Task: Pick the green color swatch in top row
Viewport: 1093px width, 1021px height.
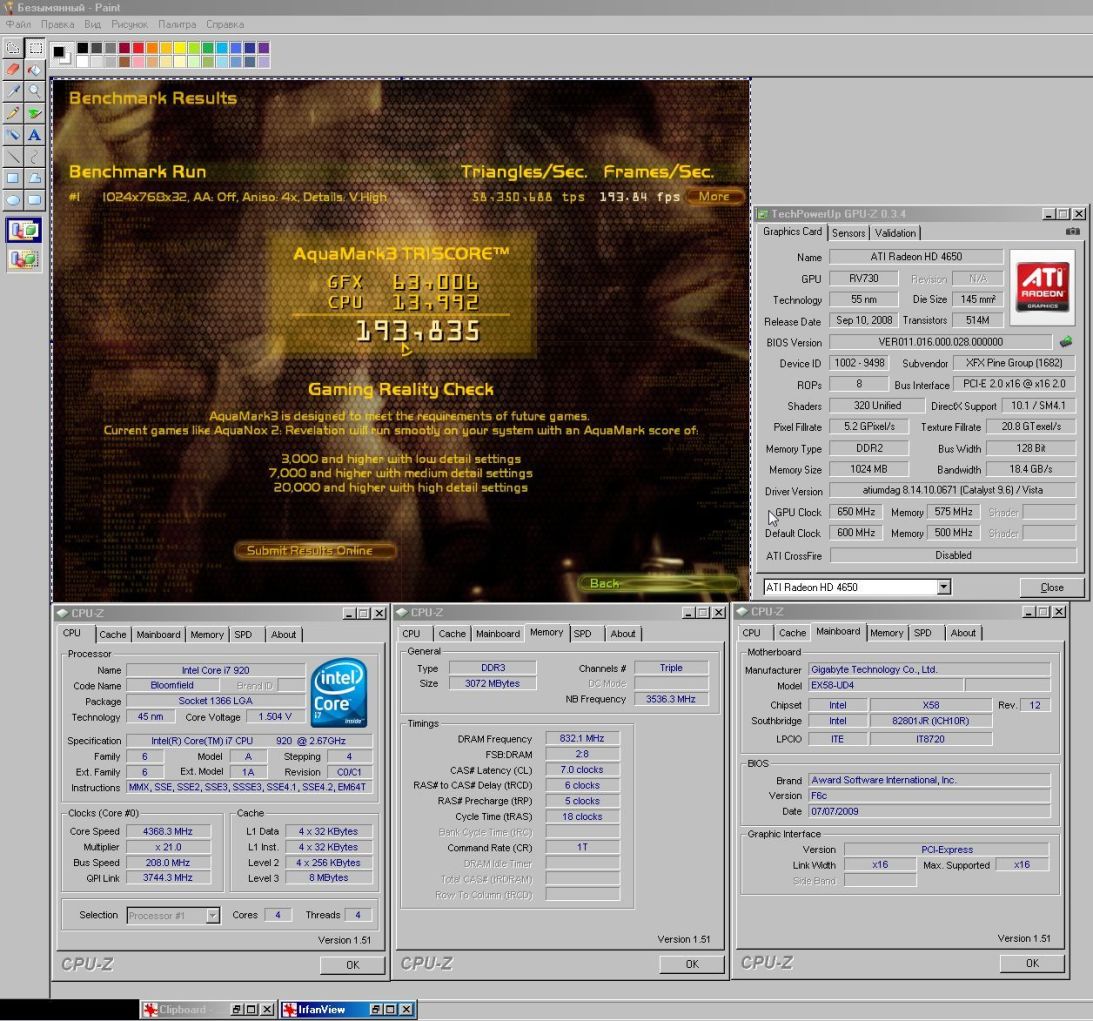Action: point(208,48)
